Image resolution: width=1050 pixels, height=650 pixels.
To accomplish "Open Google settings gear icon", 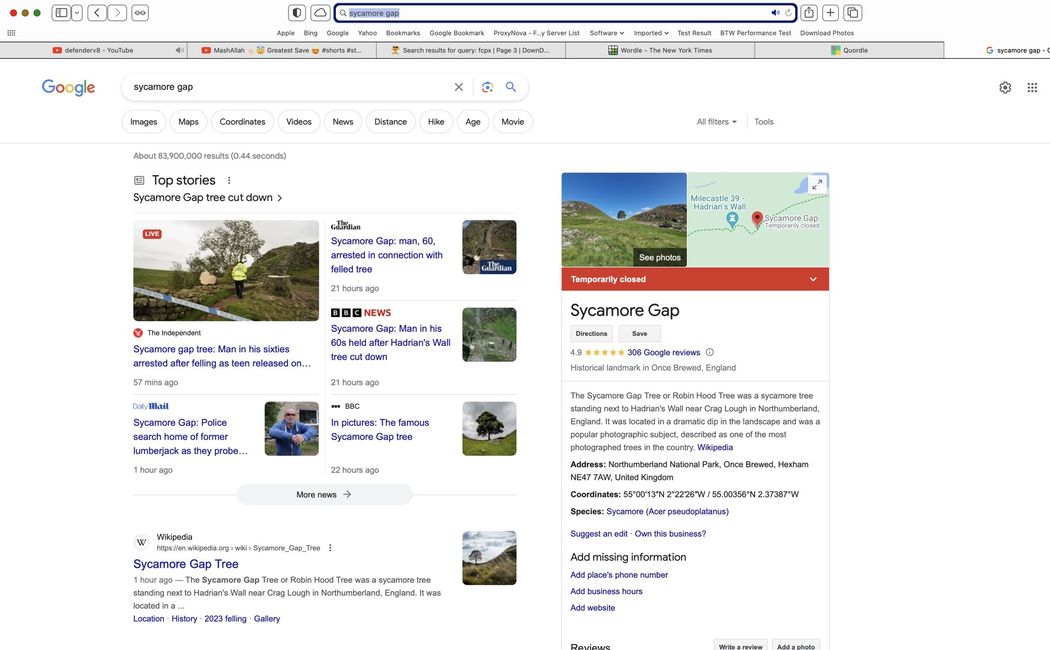I will (1005, 88).
